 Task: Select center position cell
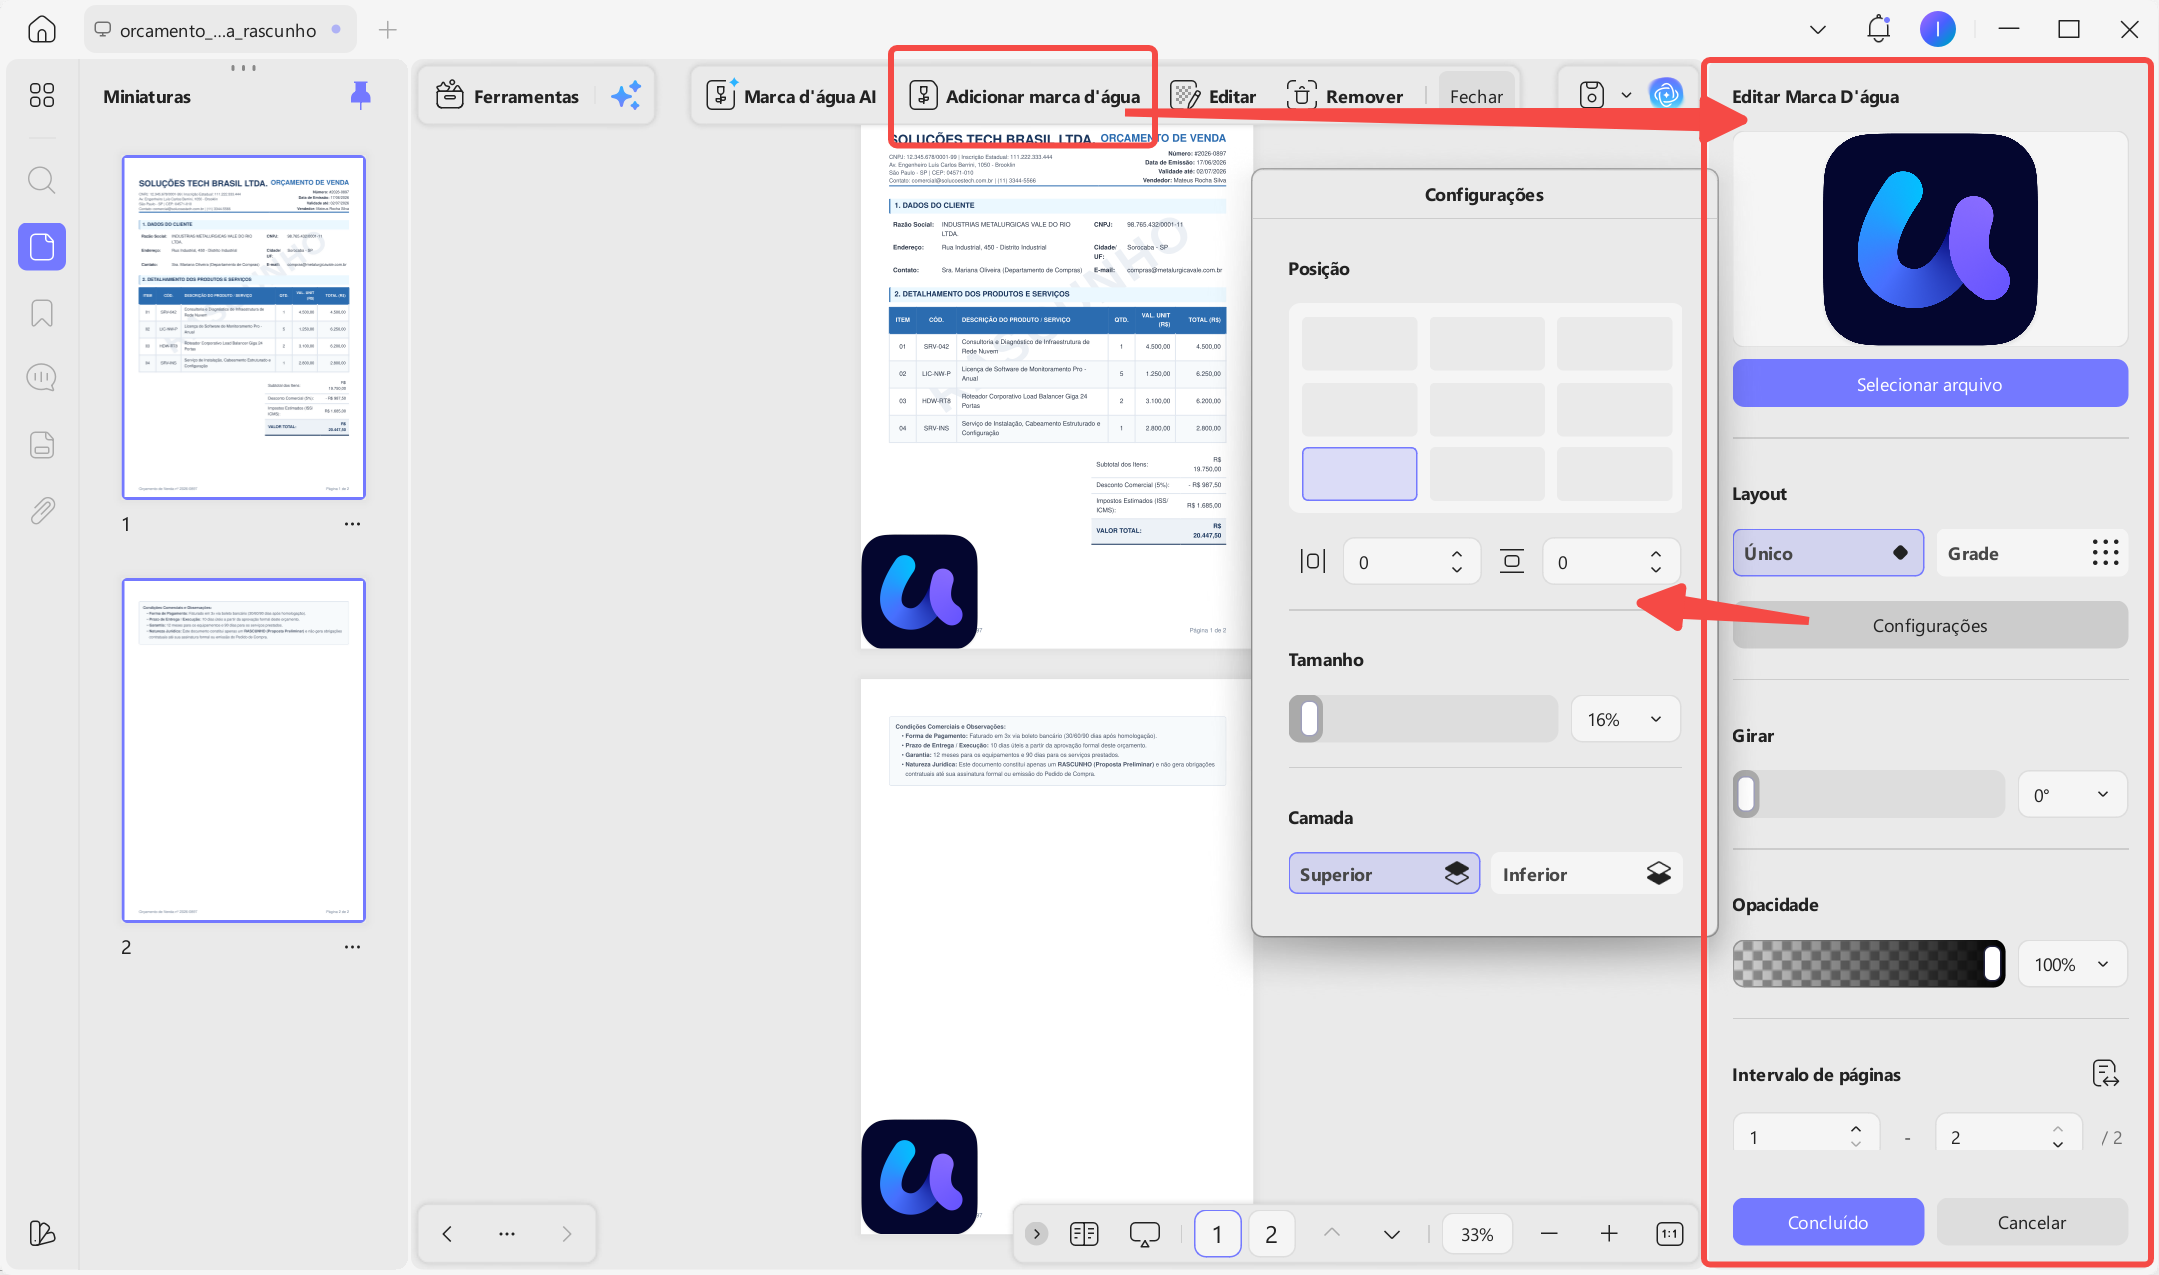(1487, 409)
